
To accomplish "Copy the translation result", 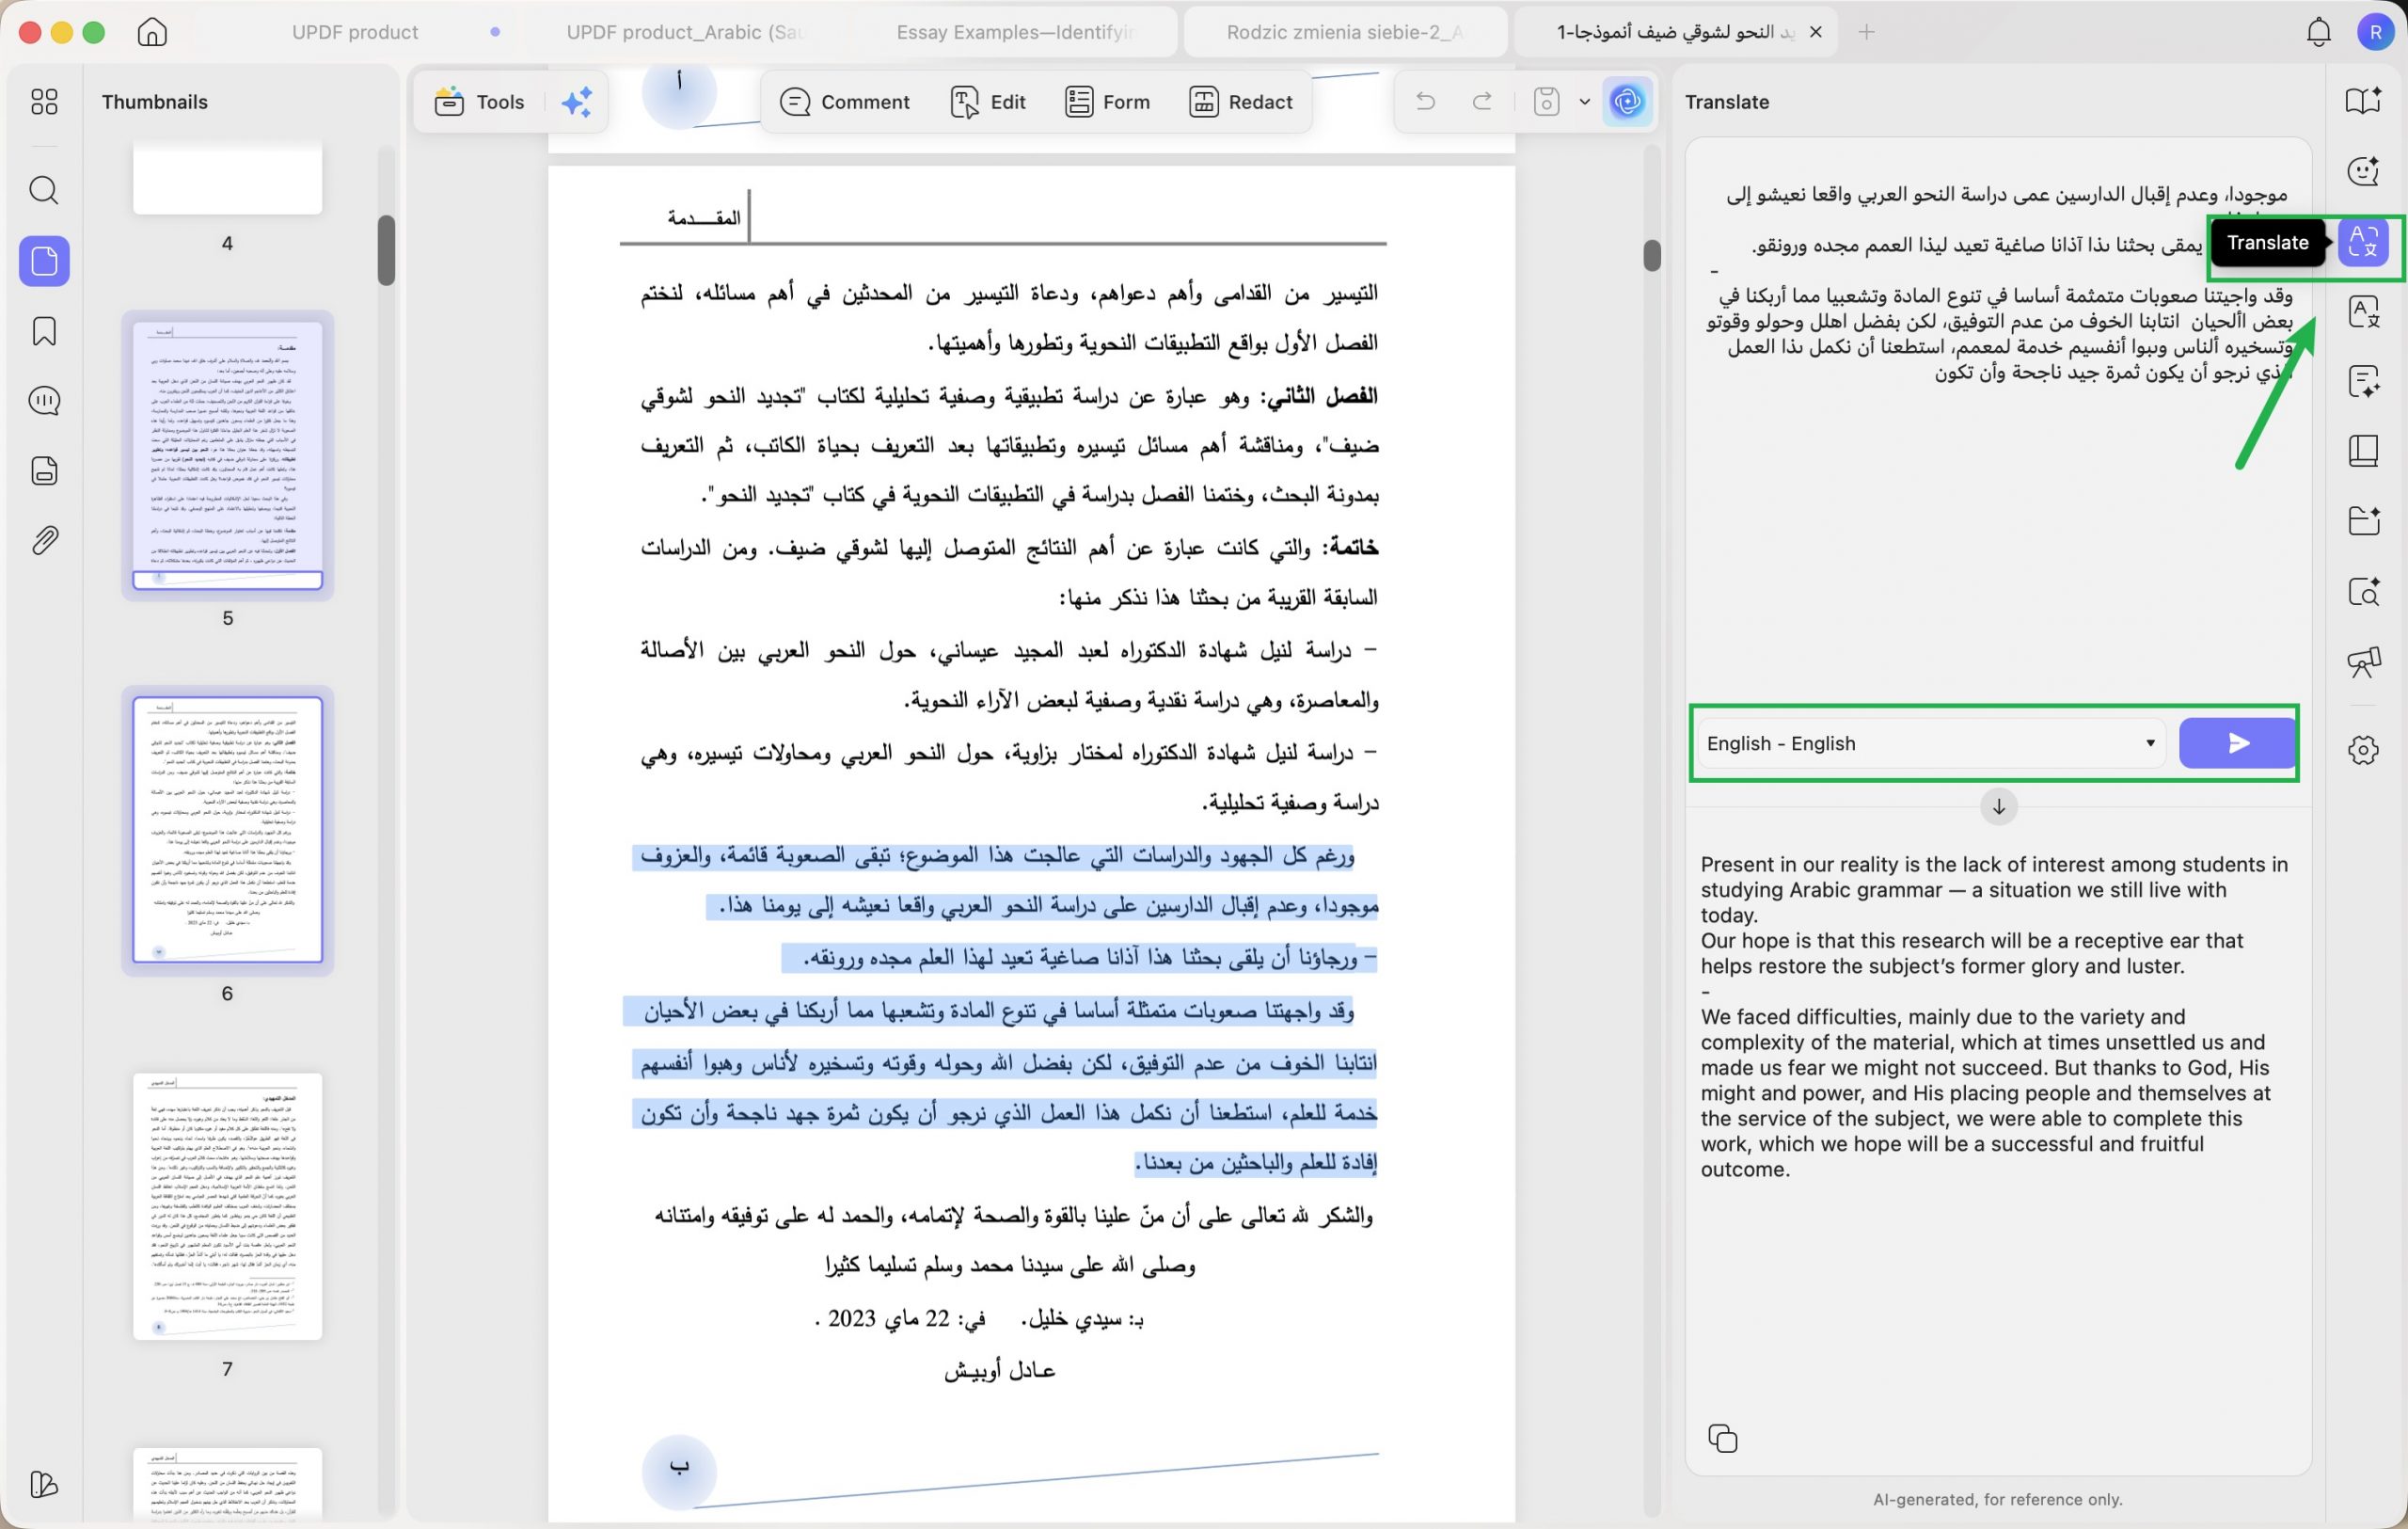I will [x=1722, y=1438].
